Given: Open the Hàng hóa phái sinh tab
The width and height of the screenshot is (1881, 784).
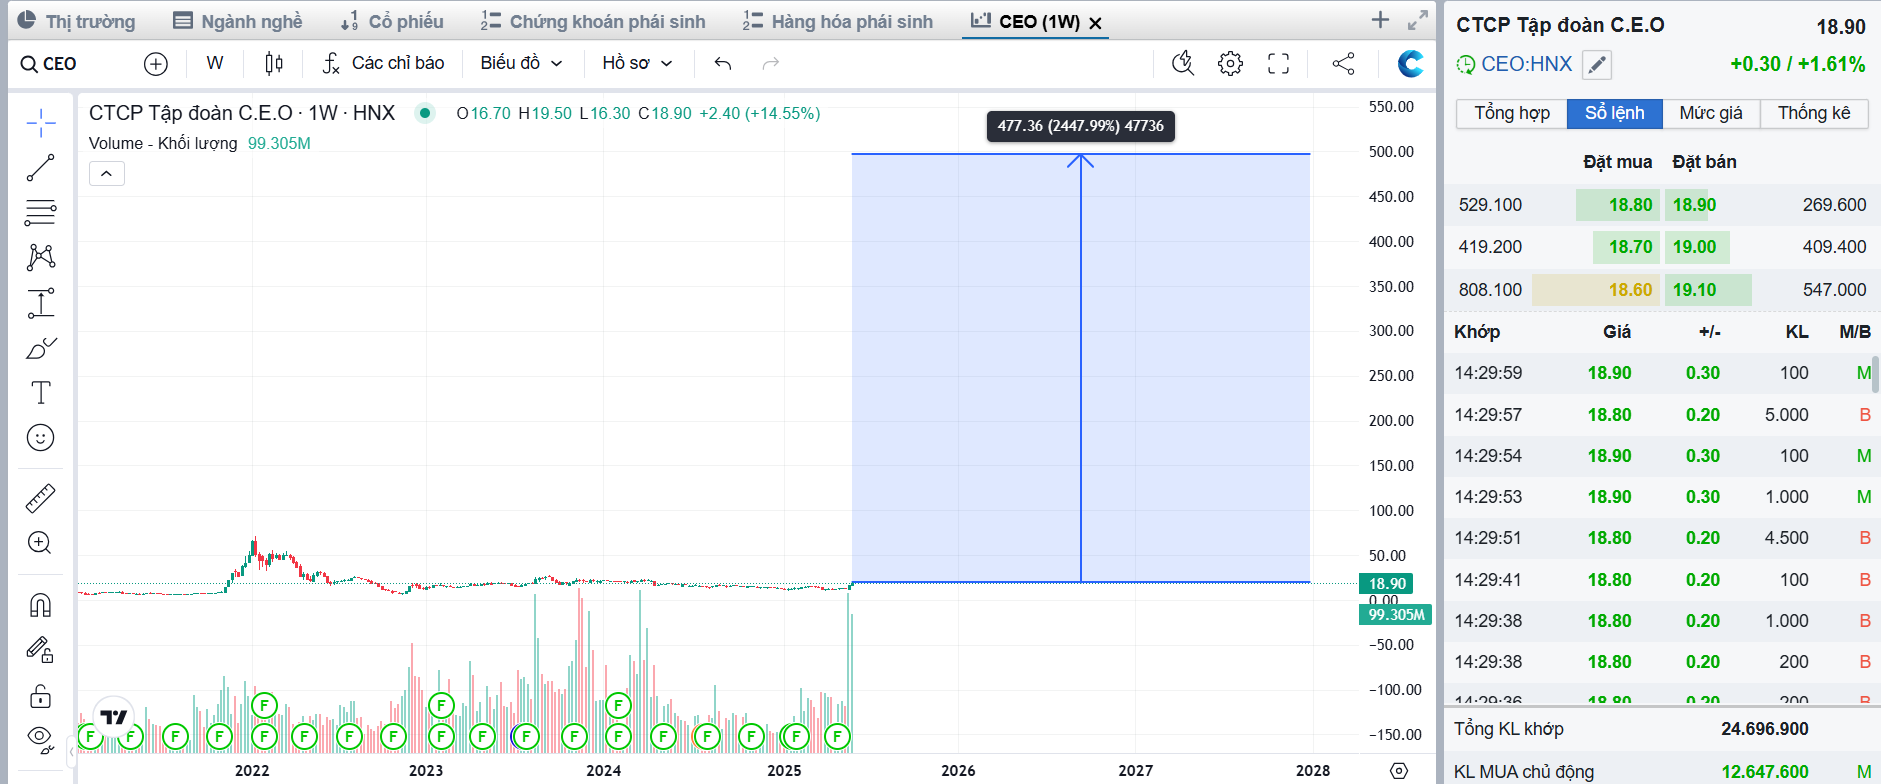Looking at the screenshot, I should tap(838, 21).
